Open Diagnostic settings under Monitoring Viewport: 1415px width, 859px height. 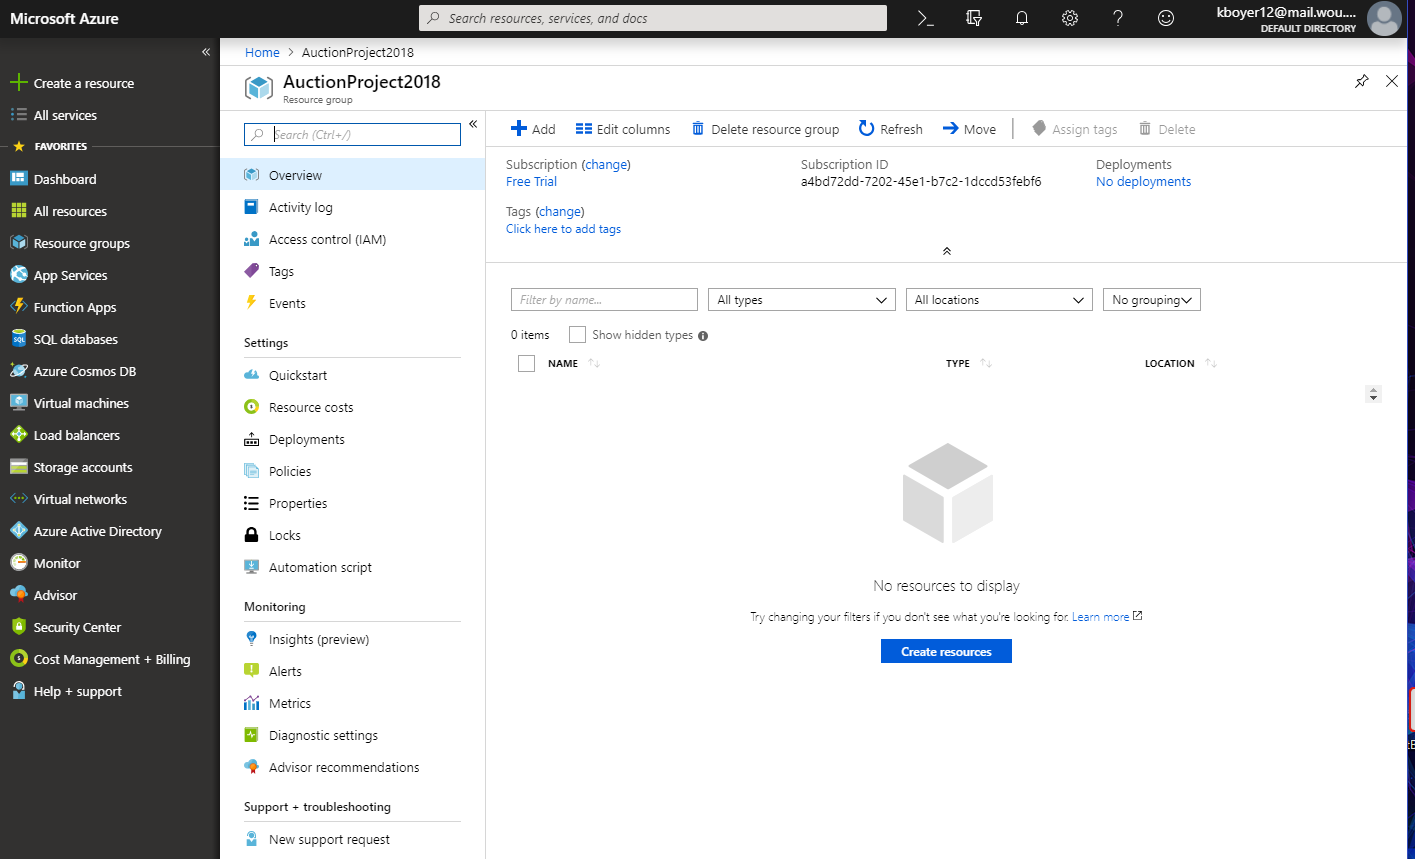353,735
